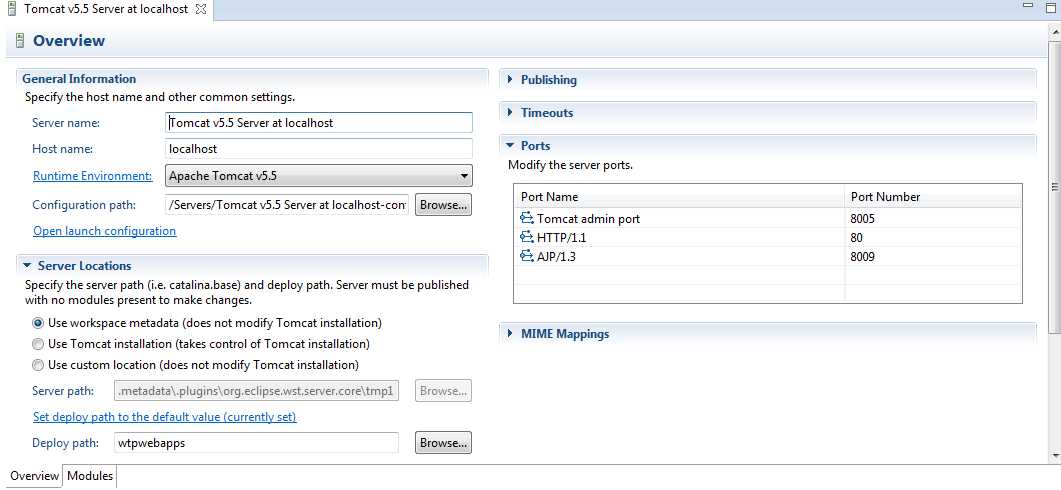Click into the Host name field

pyautogui.click(x=319, y=149)
